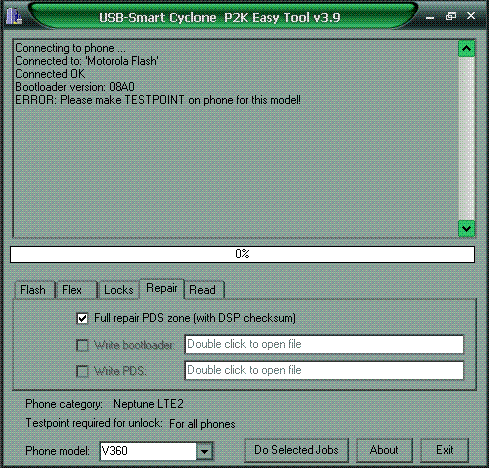Screen dimensions: 489x468
Task: Click the ERROR TESTPOINT log line
Action: 158,100
